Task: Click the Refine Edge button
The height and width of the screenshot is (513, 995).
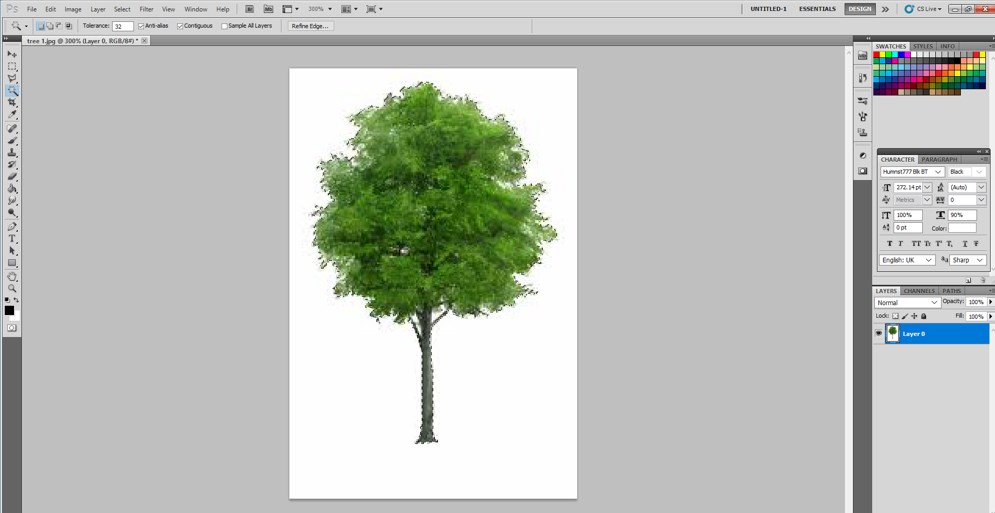Action: (x=310, y=26)
